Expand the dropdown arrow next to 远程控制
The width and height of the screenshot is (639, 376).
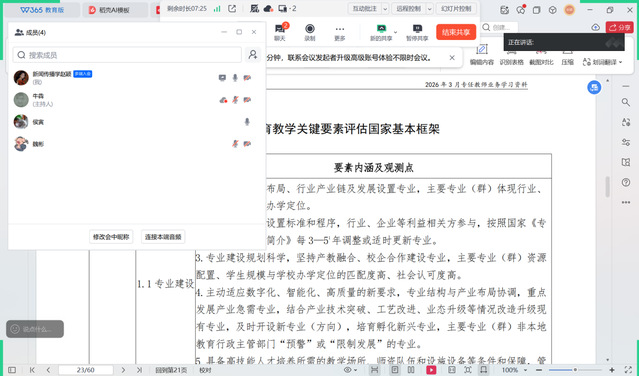point(430,9)
